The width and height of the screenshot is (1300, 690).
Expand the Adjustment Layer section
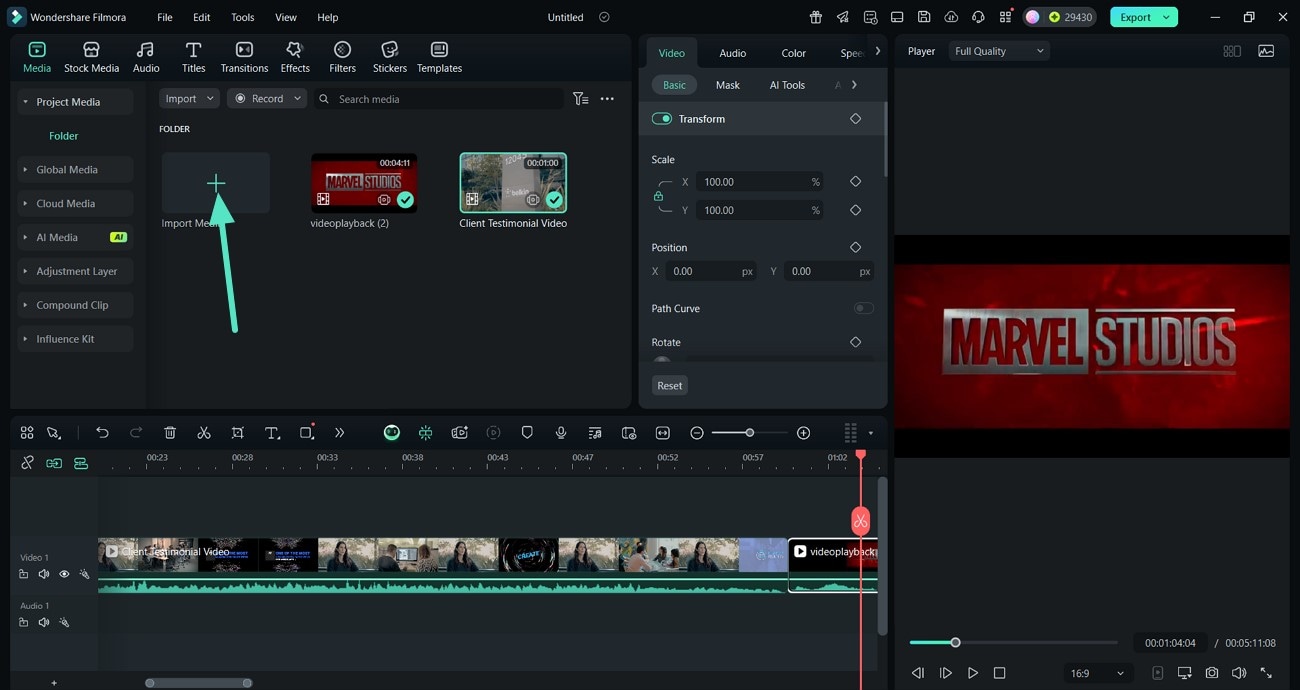click(x=74, y=271)
